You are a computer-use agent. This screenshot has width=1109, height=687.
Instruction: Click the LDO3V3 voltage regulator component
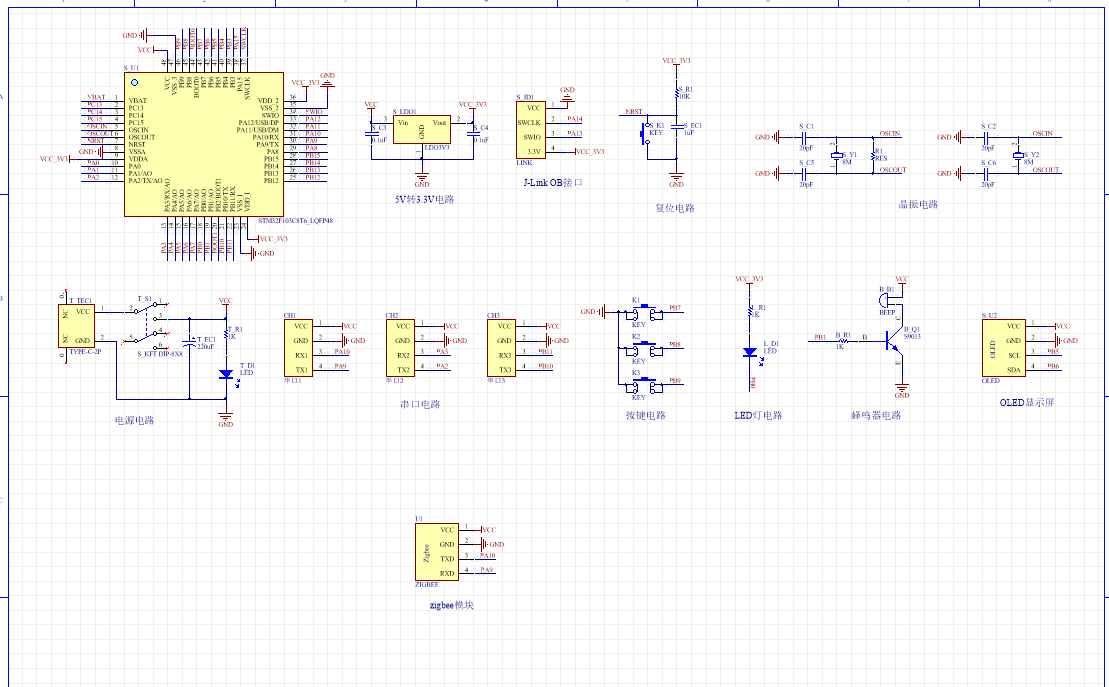tap(421, 129)
